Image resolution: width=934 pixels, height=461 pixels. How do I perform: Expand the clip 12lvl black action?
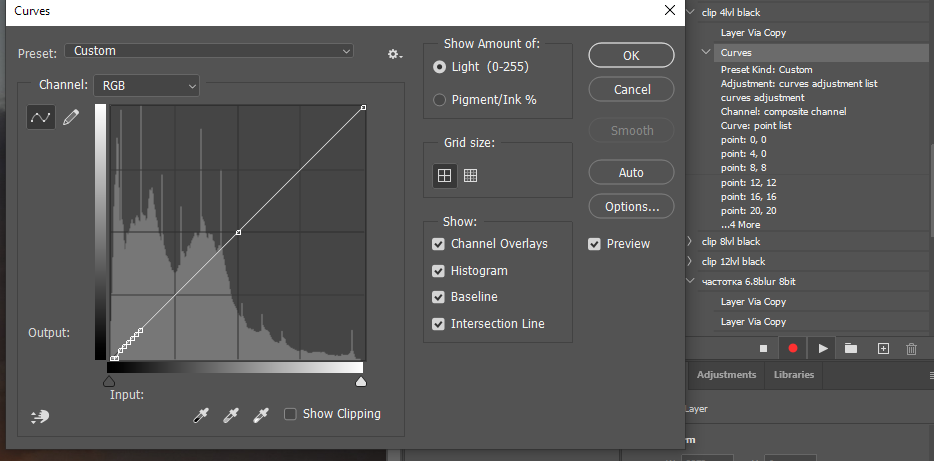(690, 261)
